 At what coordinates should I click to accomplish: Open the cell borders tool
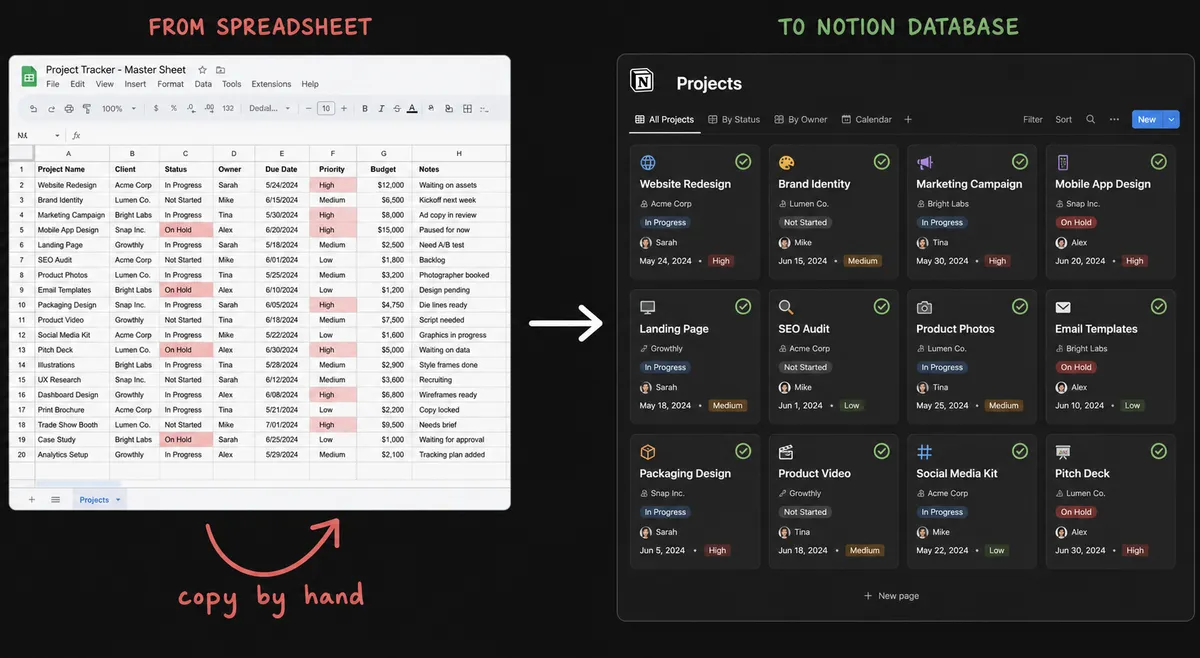click(x=467, y=108)
